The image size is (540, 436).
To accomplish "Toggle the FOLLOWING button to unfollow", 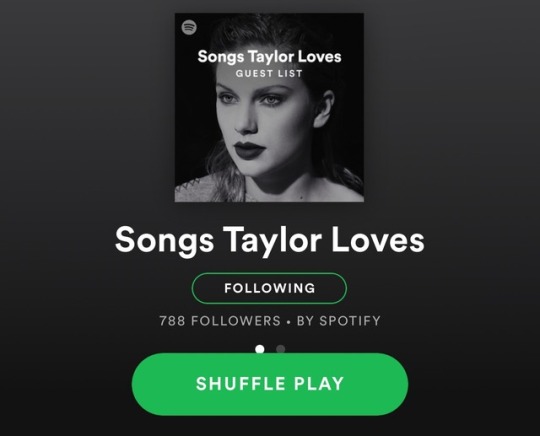I will [x=269, y=288].
